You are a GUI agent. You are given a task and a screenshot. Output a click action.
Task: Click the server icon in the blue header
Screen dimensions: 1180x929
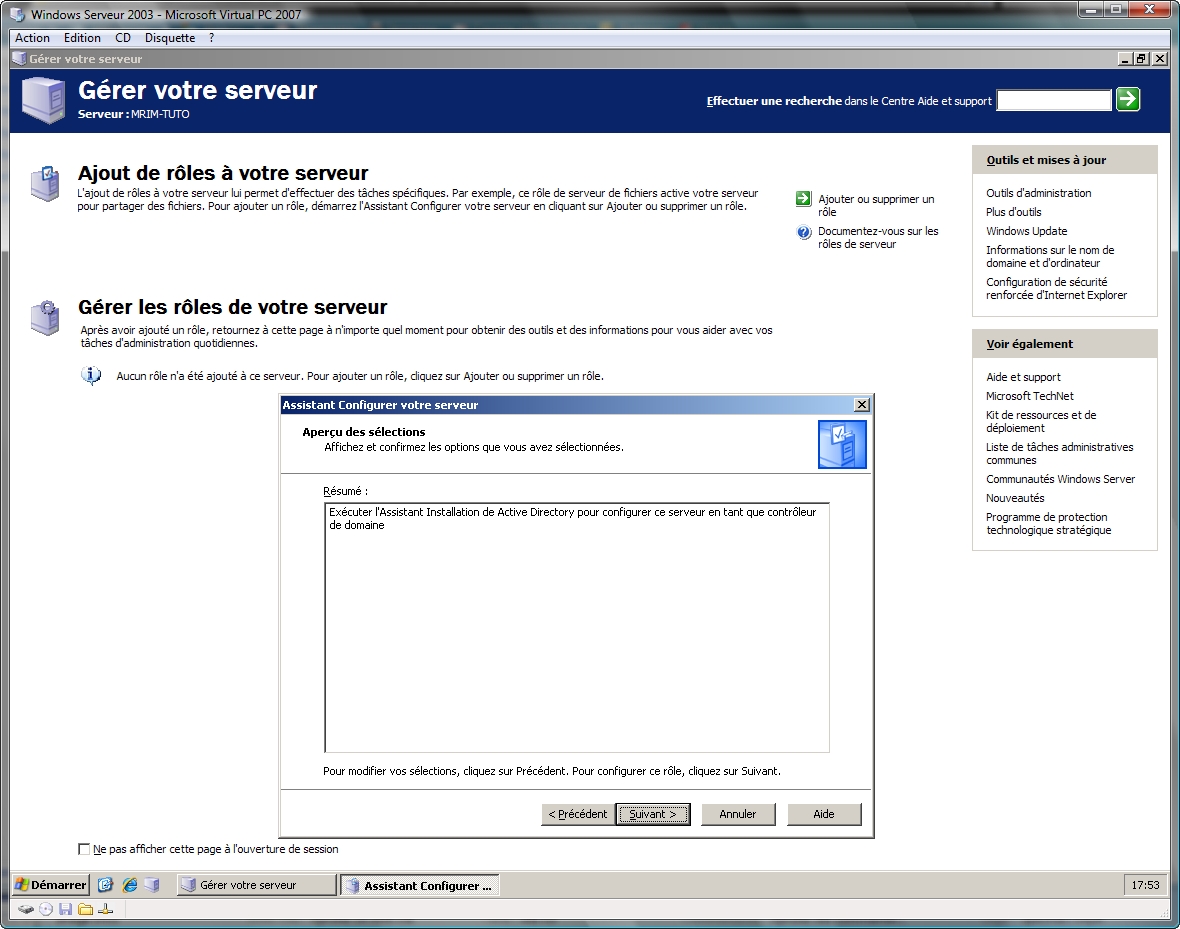click(44, 99)
